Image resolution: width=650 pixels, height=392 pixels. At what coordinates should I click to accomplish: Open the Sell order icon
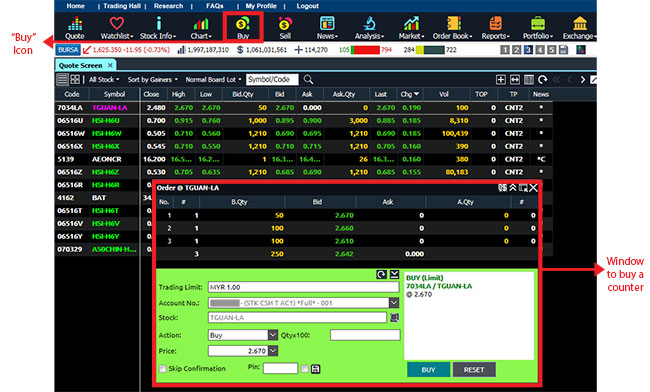[x=285, y=27]
